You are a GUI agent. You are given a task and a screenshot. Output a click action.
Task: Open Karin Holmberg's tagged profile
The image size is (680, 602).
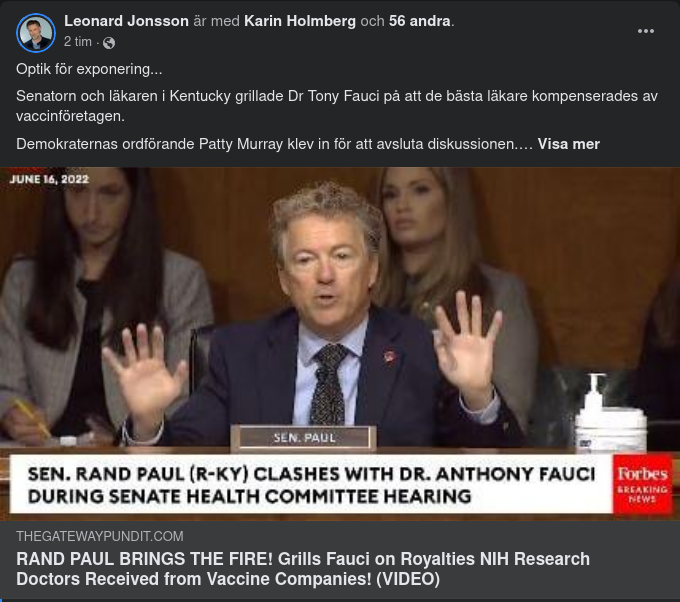pyautogui.click(x=300, y=21)
